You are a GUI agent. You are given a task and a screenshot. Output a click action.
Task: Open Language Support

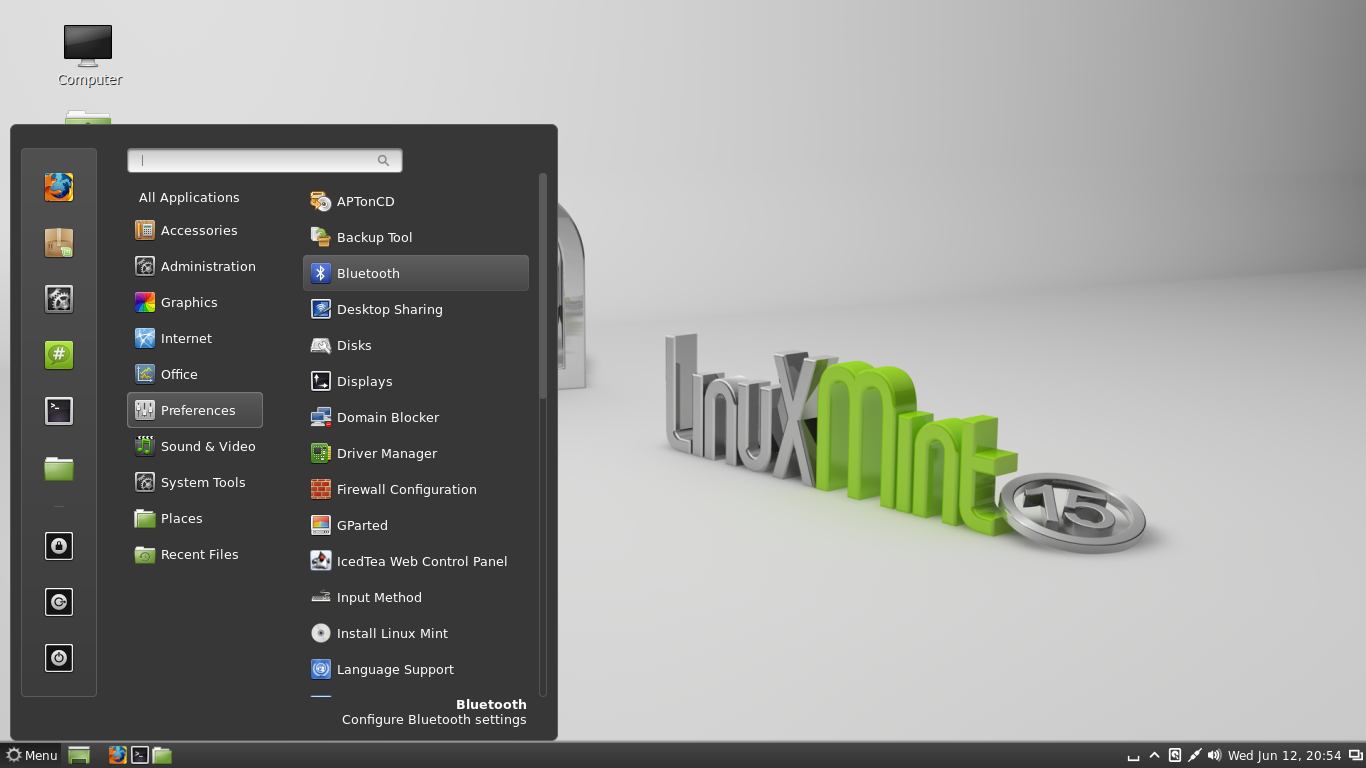tap(415, 669)
